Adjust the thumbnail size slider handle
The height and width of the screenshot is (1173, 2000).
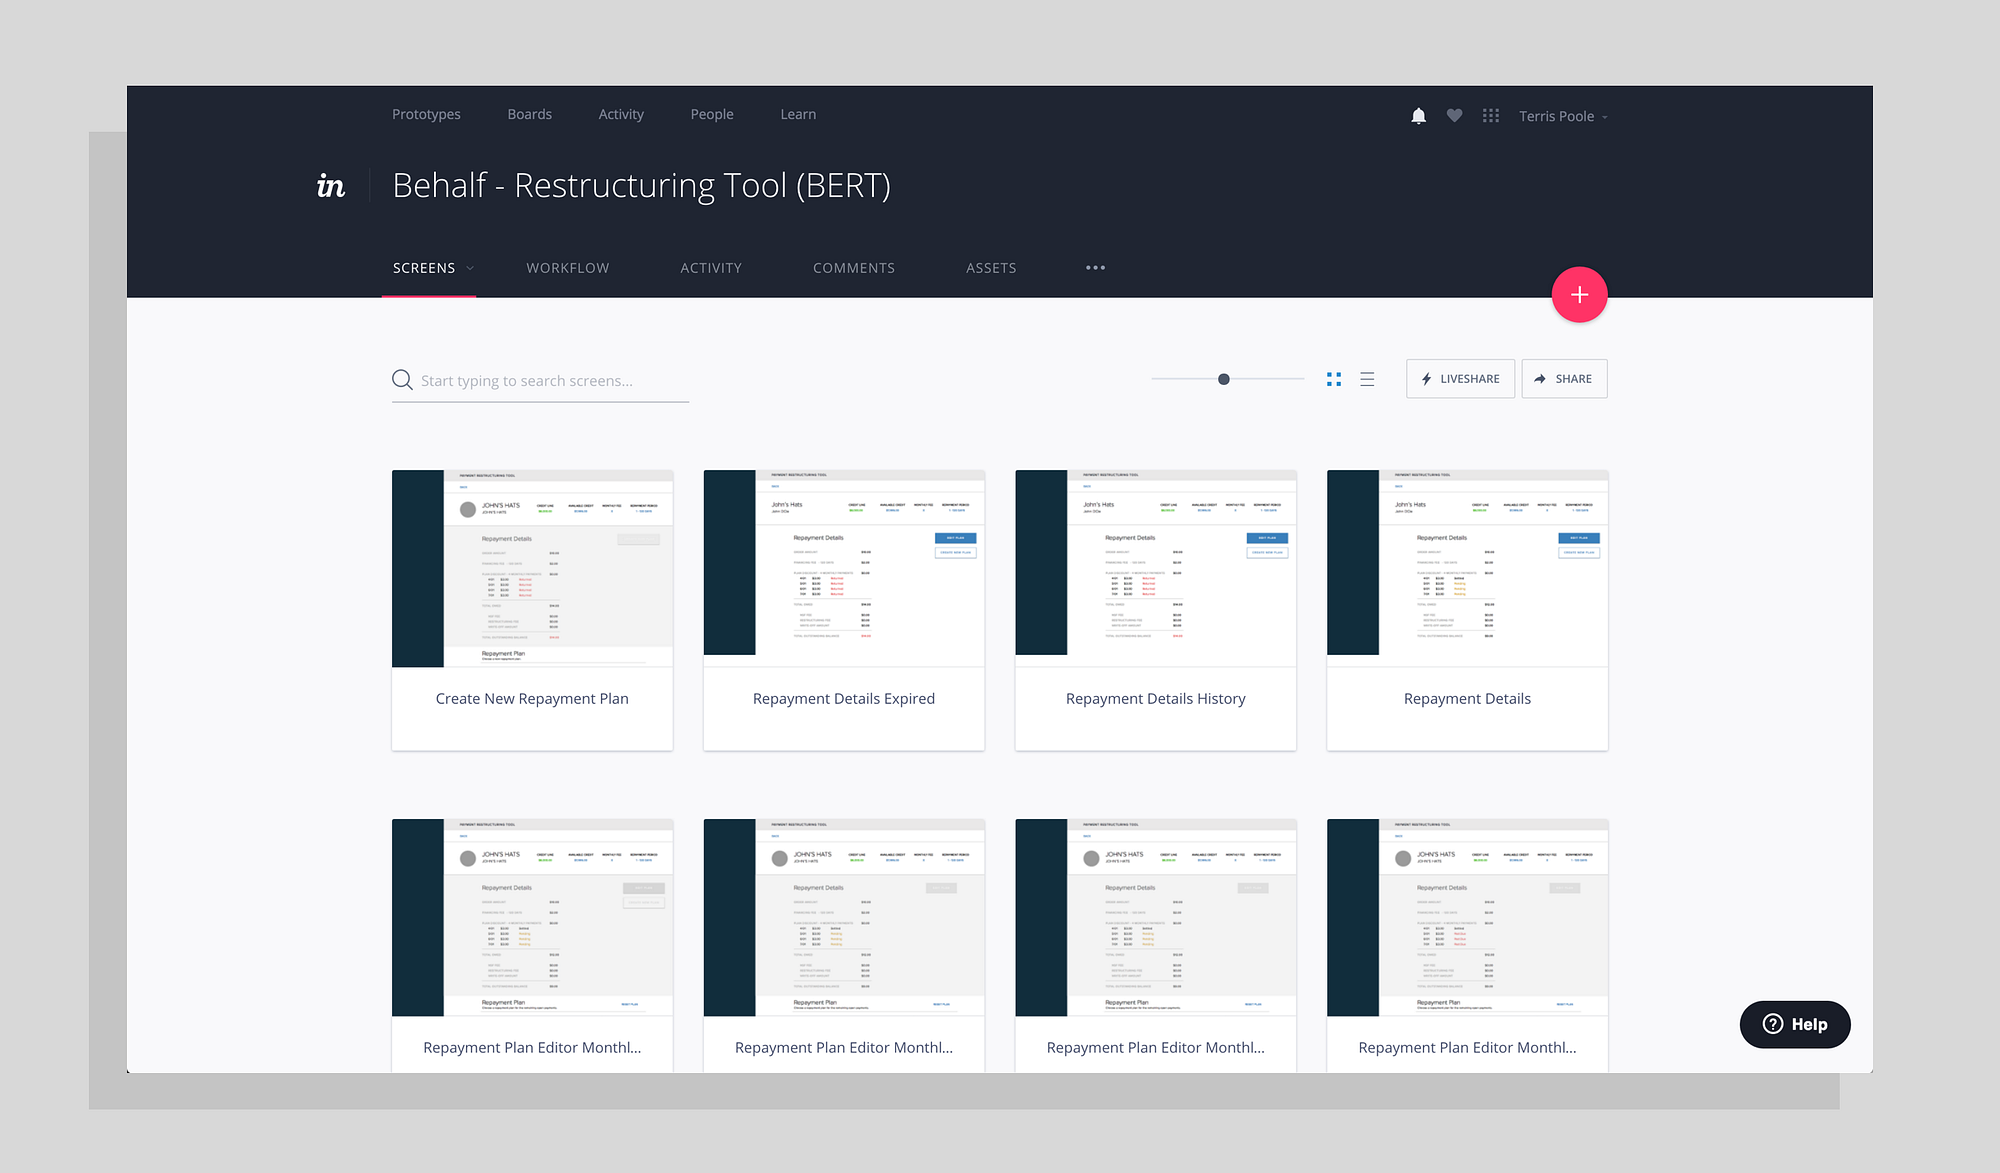pos(1223,379)
